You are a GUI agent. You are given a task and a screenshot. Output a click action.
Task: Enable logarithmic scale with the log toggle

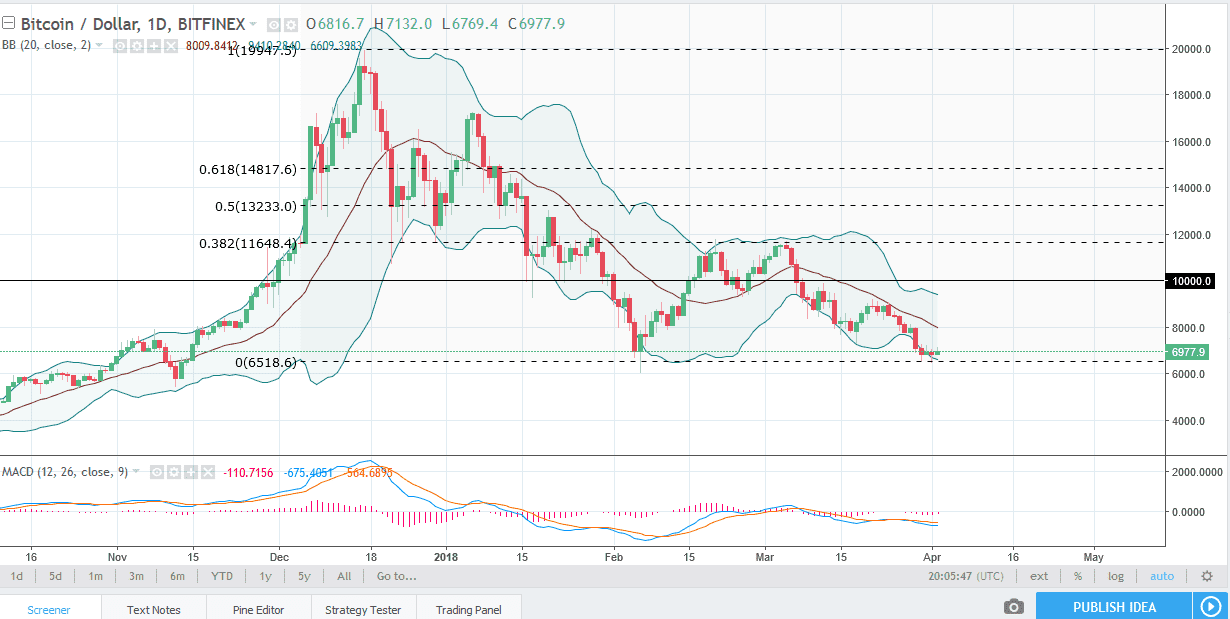click(x=1115, y=576)
